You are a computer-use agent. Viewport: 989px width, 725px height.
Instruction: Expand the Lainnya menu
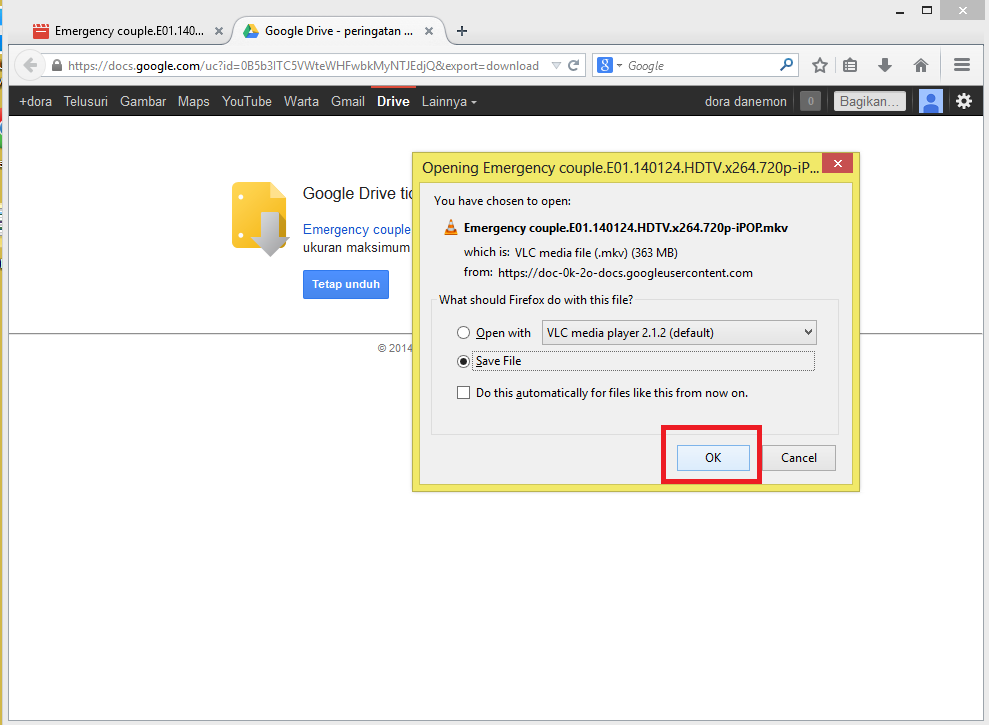(449, 102)
